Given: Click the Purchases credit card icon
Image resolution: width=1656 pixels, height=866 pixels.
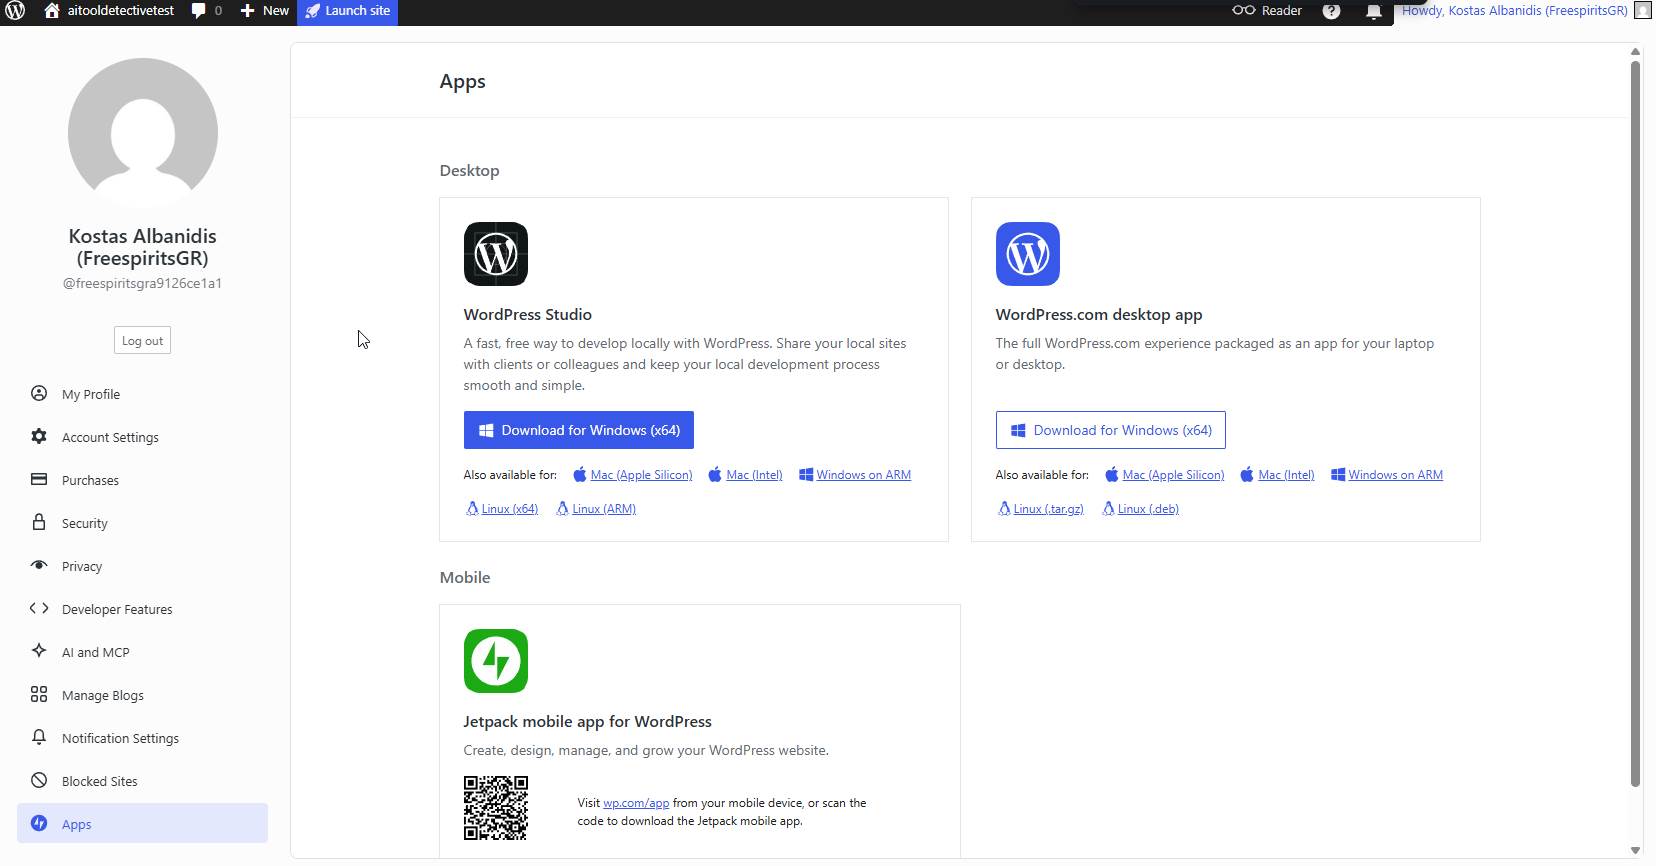Looking at the screenshot, I should pos(39,479).
